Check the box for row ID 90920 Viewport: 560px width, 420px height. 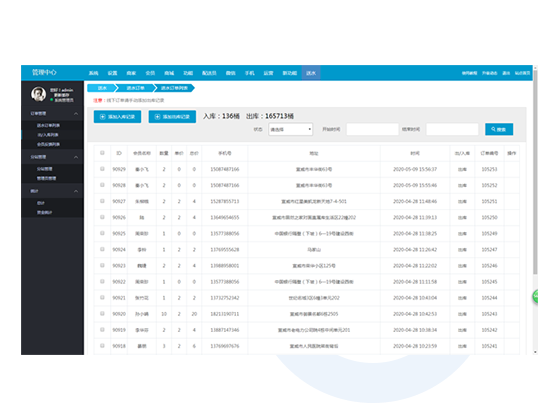pyautogui.click(x=102, y=314)
